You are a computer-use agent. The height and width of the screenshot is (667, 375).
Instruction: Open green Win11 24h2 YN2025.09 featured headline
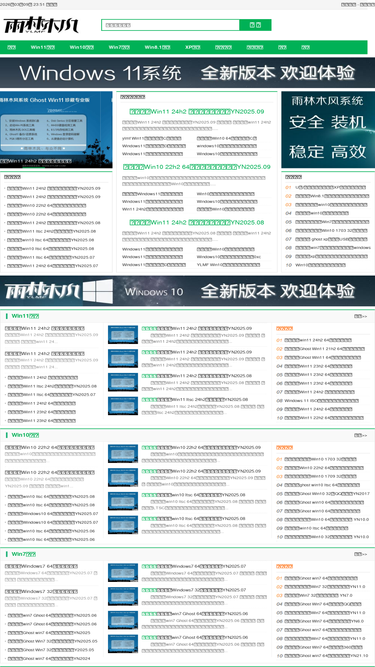pos(196,112)
